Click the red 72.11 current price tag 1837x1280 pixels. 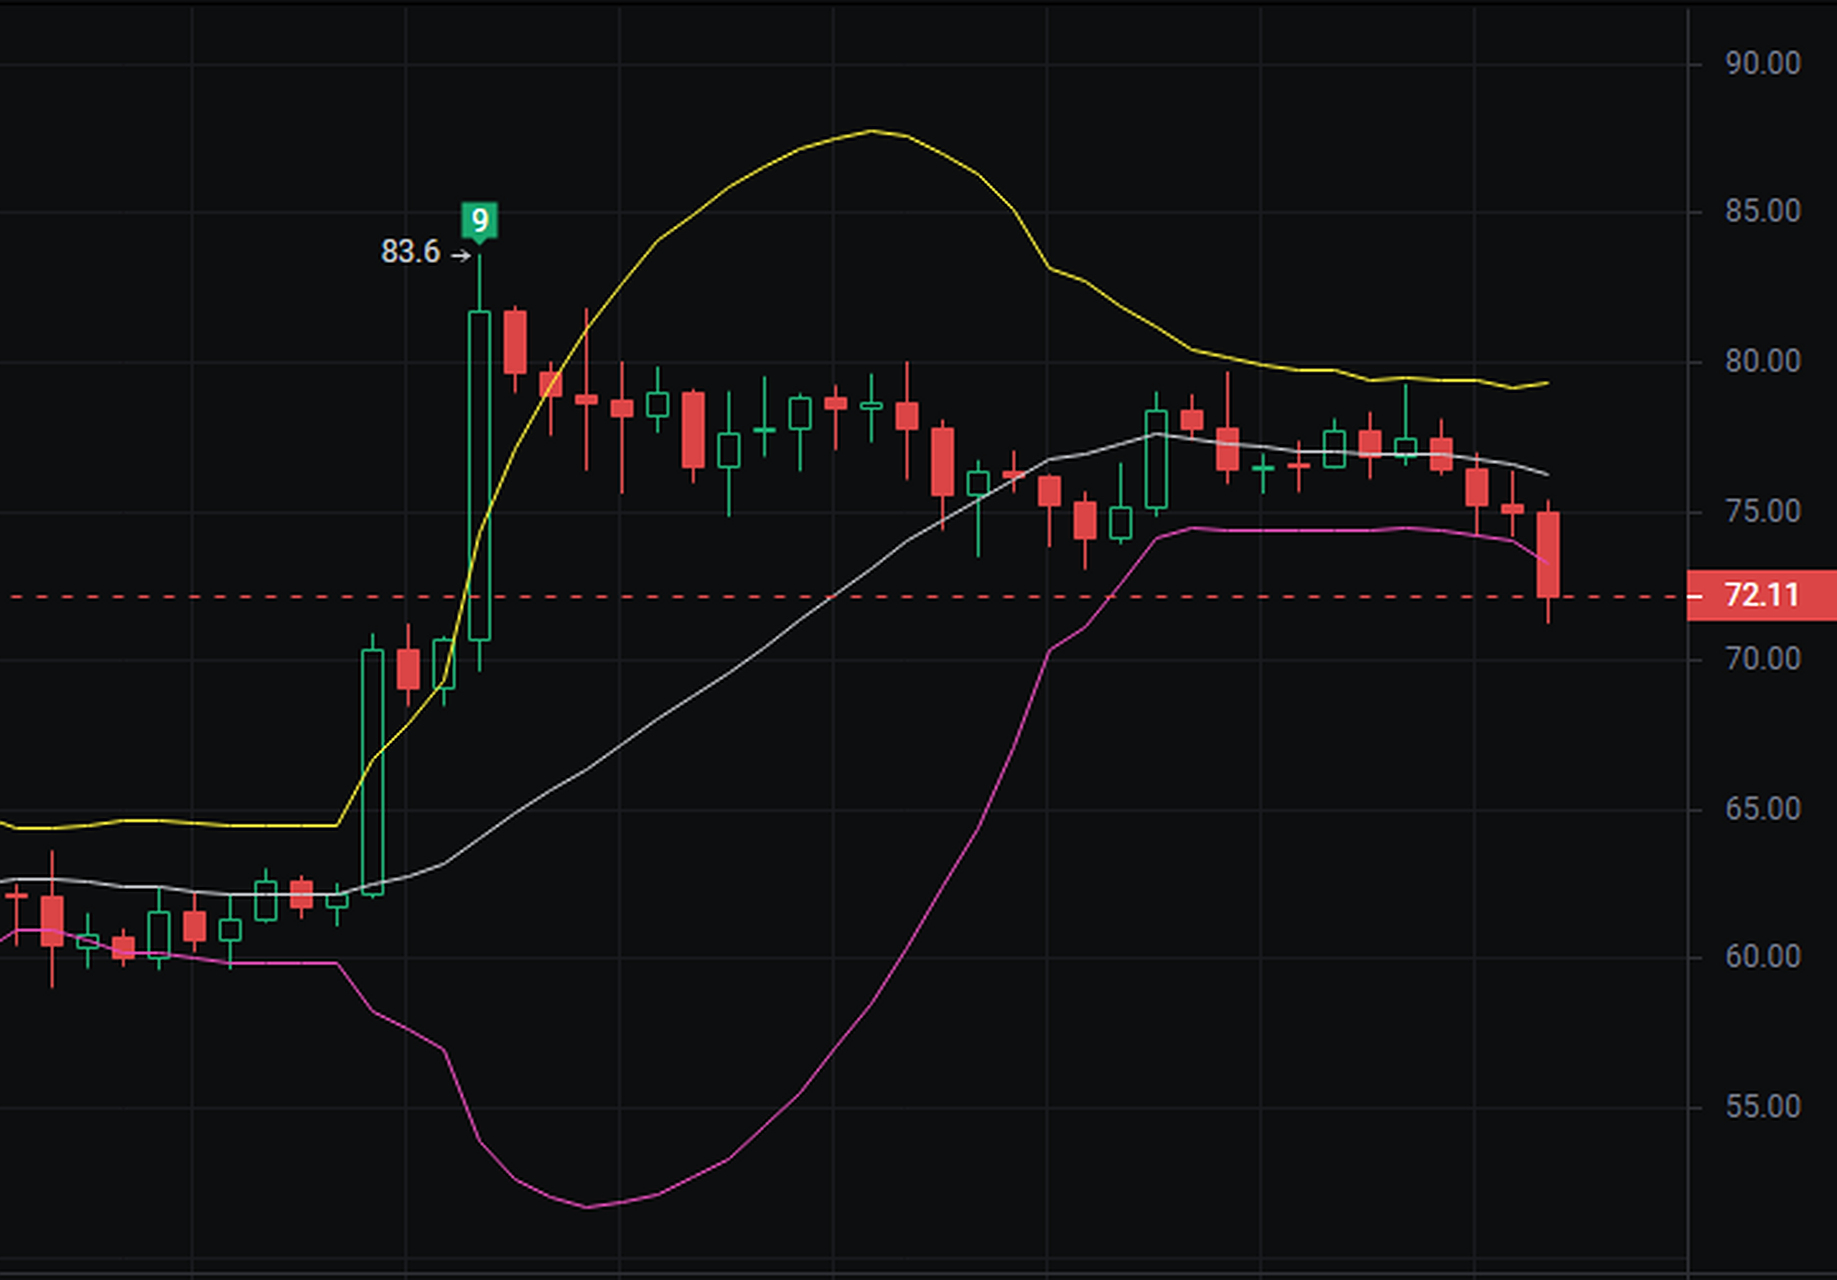click(1760, 596)
